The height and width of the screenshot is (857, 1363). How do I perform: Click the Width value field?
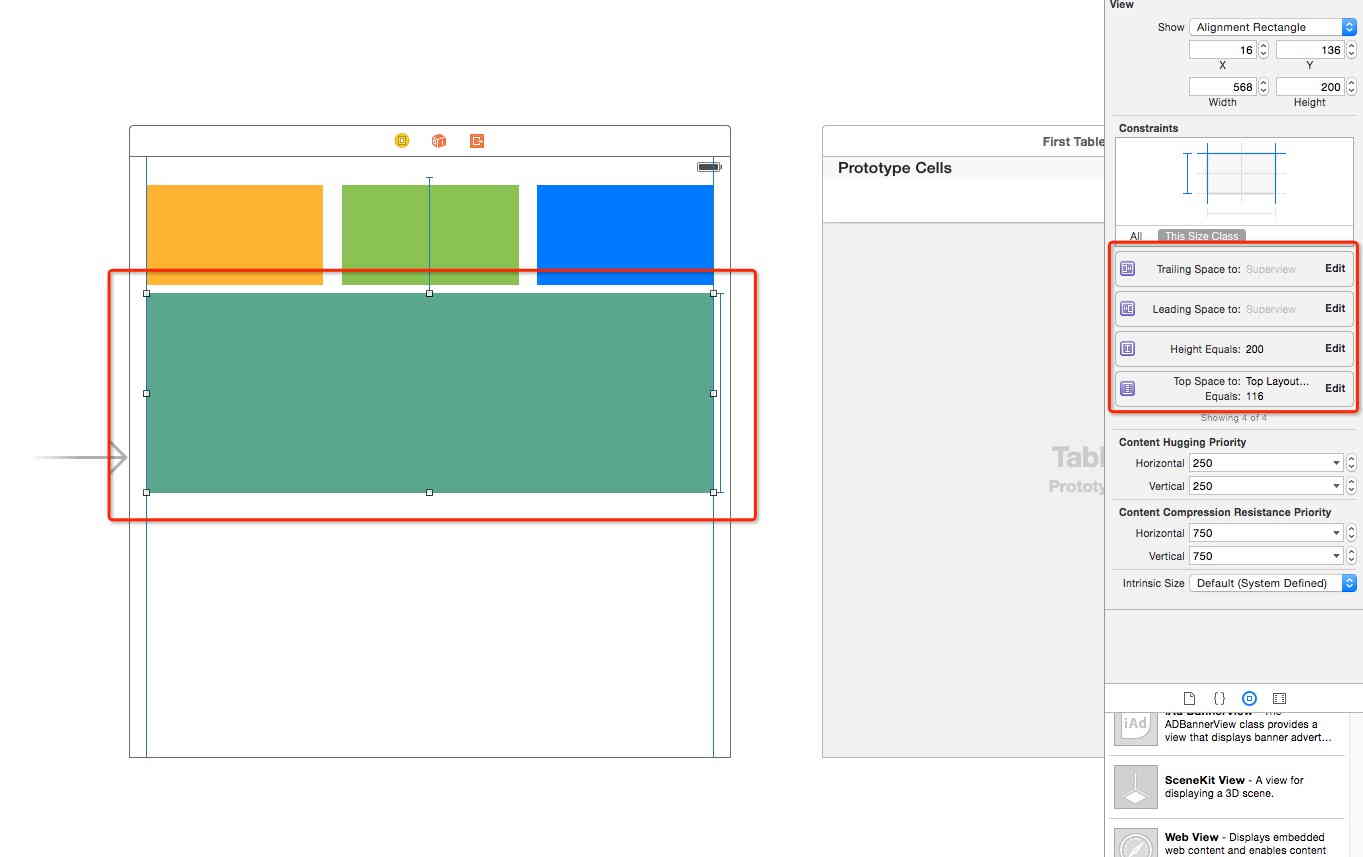(x=1222, y=87)
